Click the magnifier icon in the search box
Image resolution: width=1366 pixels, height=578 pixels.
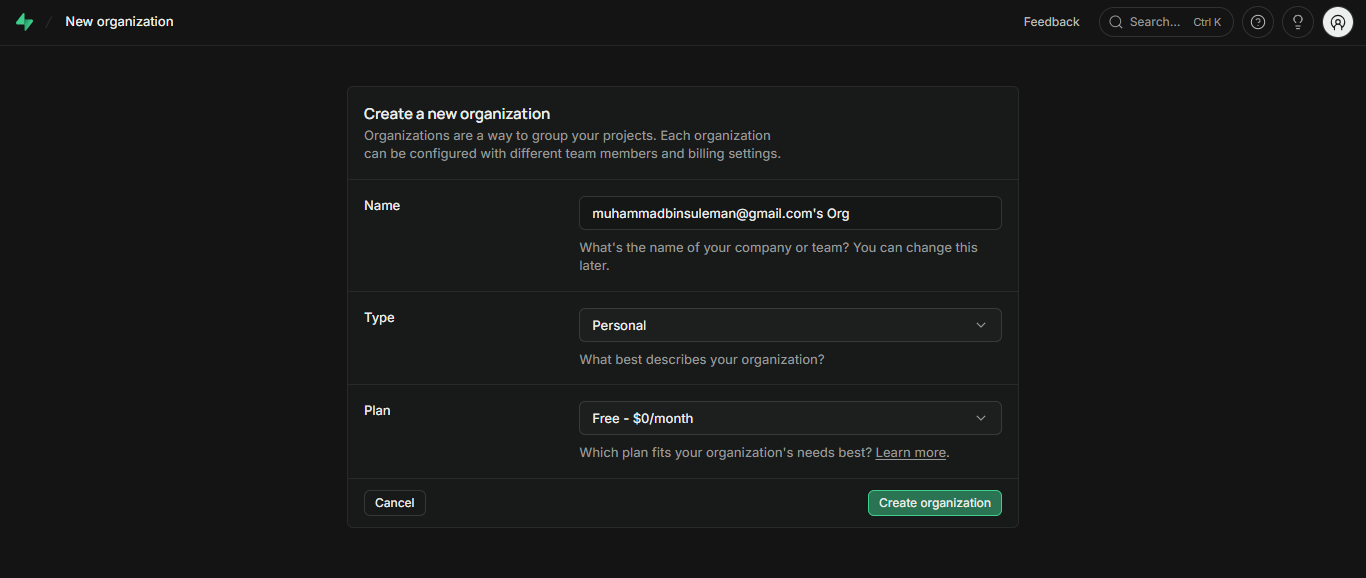tap(1116, 22)
